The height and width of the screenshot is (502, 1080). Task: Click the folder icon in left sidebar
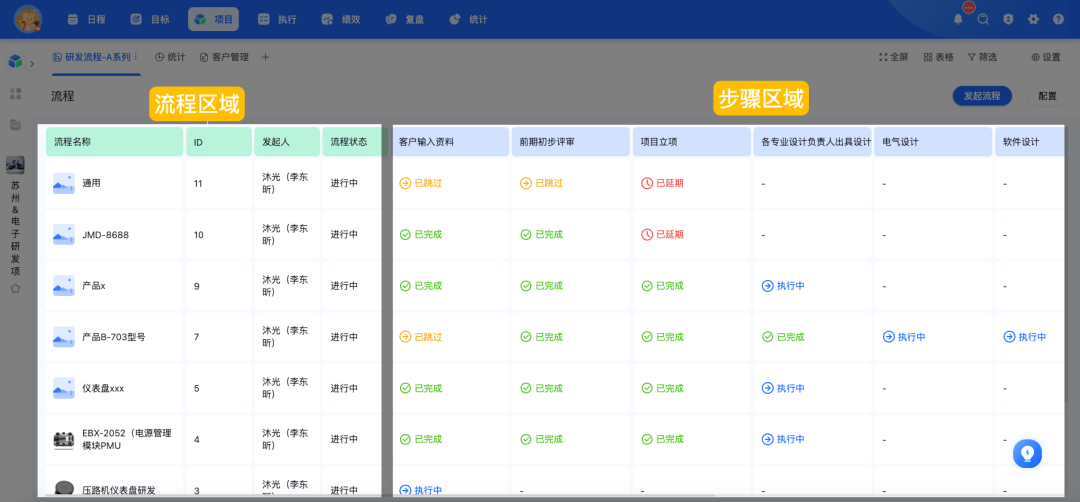coord(15,125)
